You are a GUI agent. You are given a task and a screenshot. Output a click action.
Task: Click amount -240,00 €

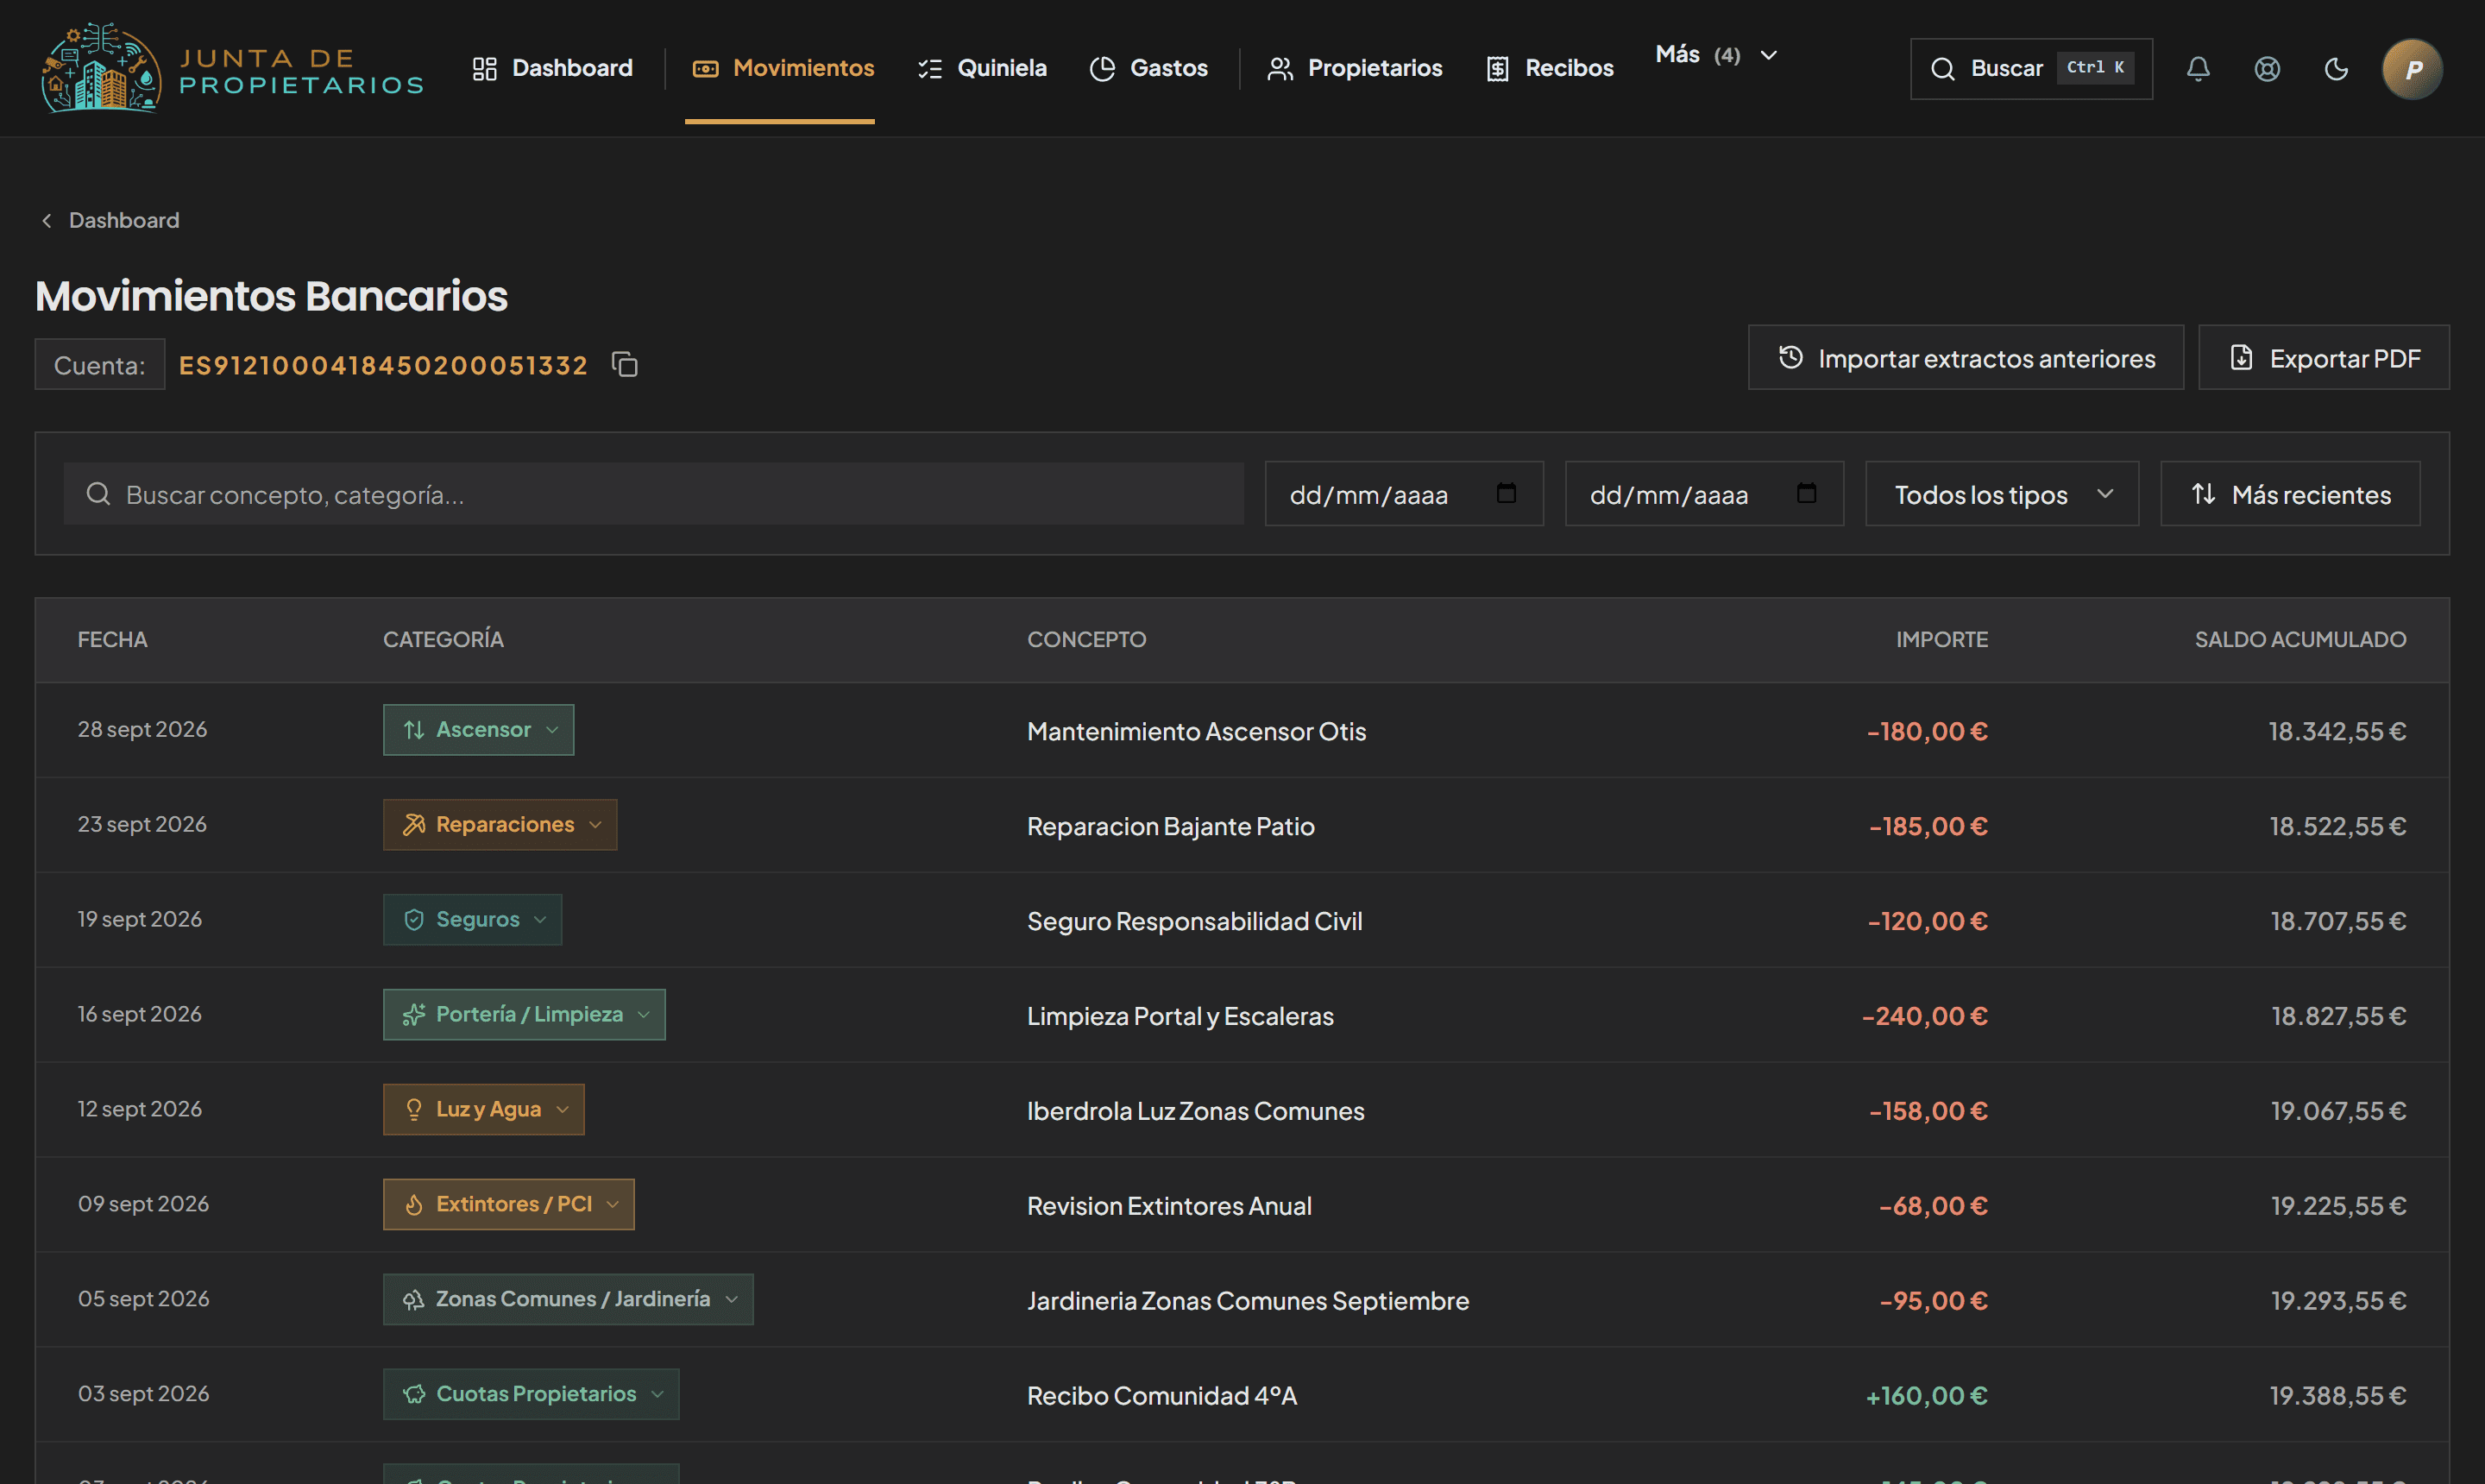[x=1924, y=1016]
